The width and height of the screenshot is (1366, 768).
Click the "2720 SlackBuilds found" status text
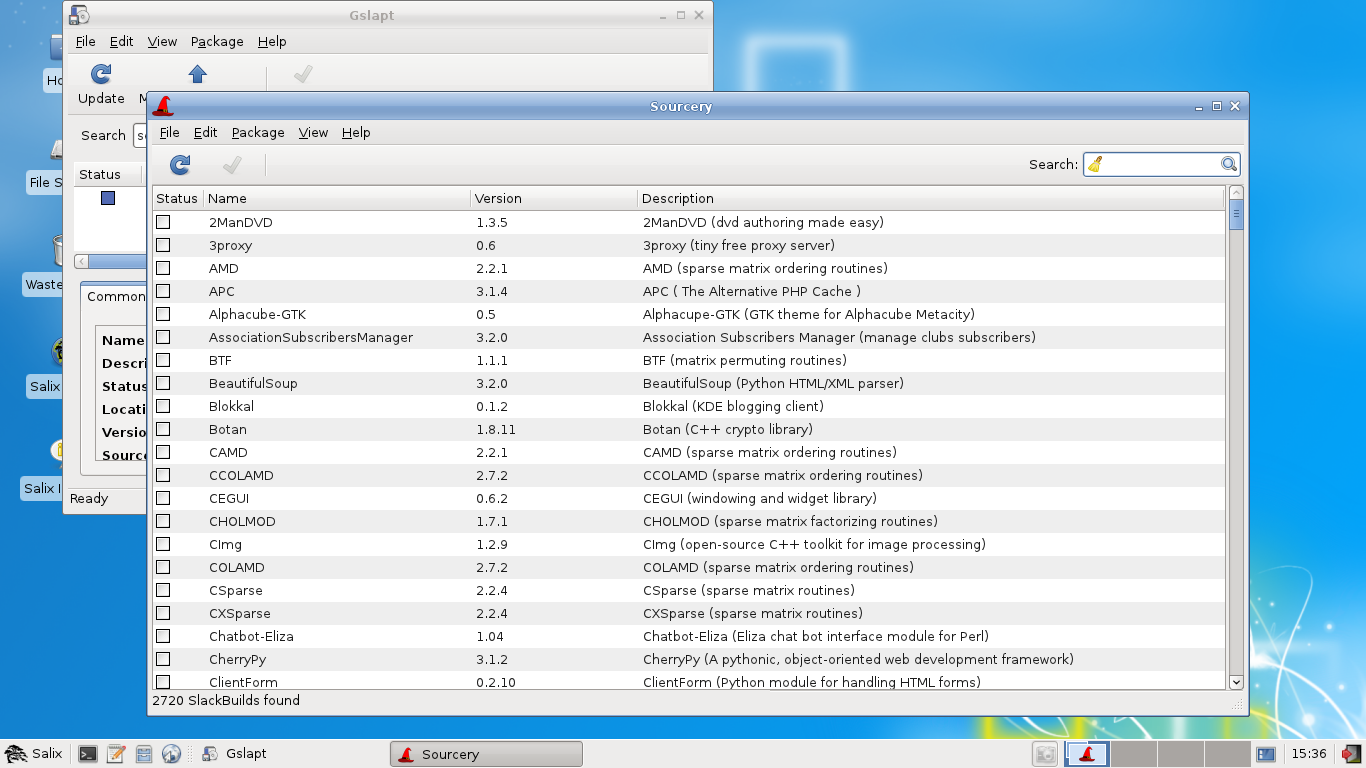tap(226, 700)
